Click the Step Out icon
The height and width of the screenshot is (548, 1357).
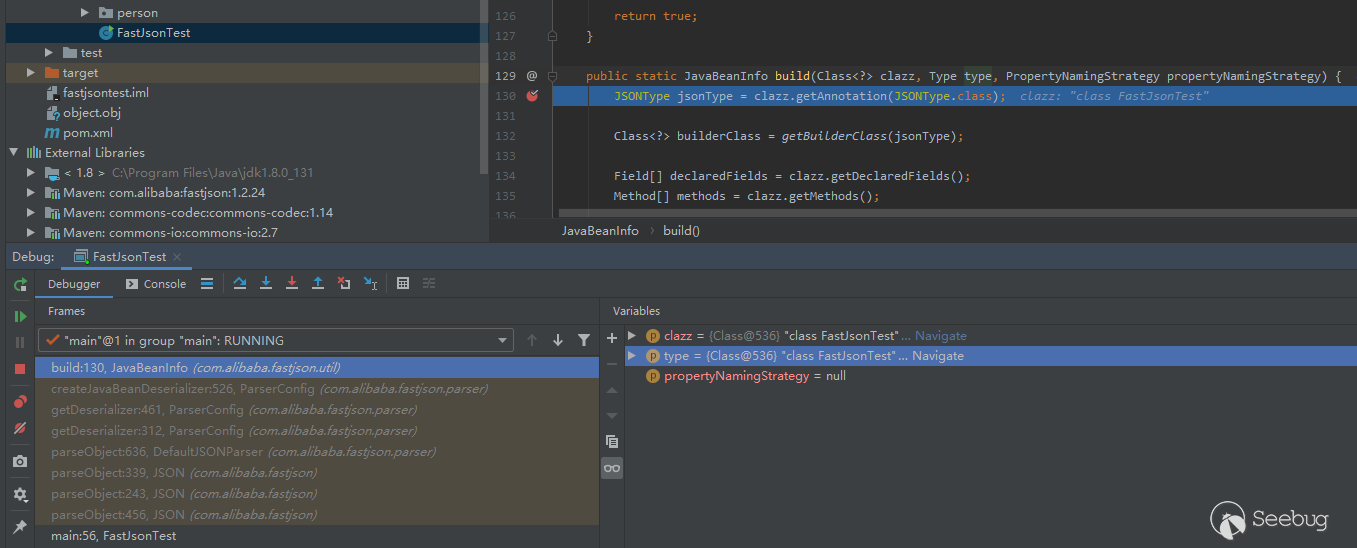pos(318,284)
